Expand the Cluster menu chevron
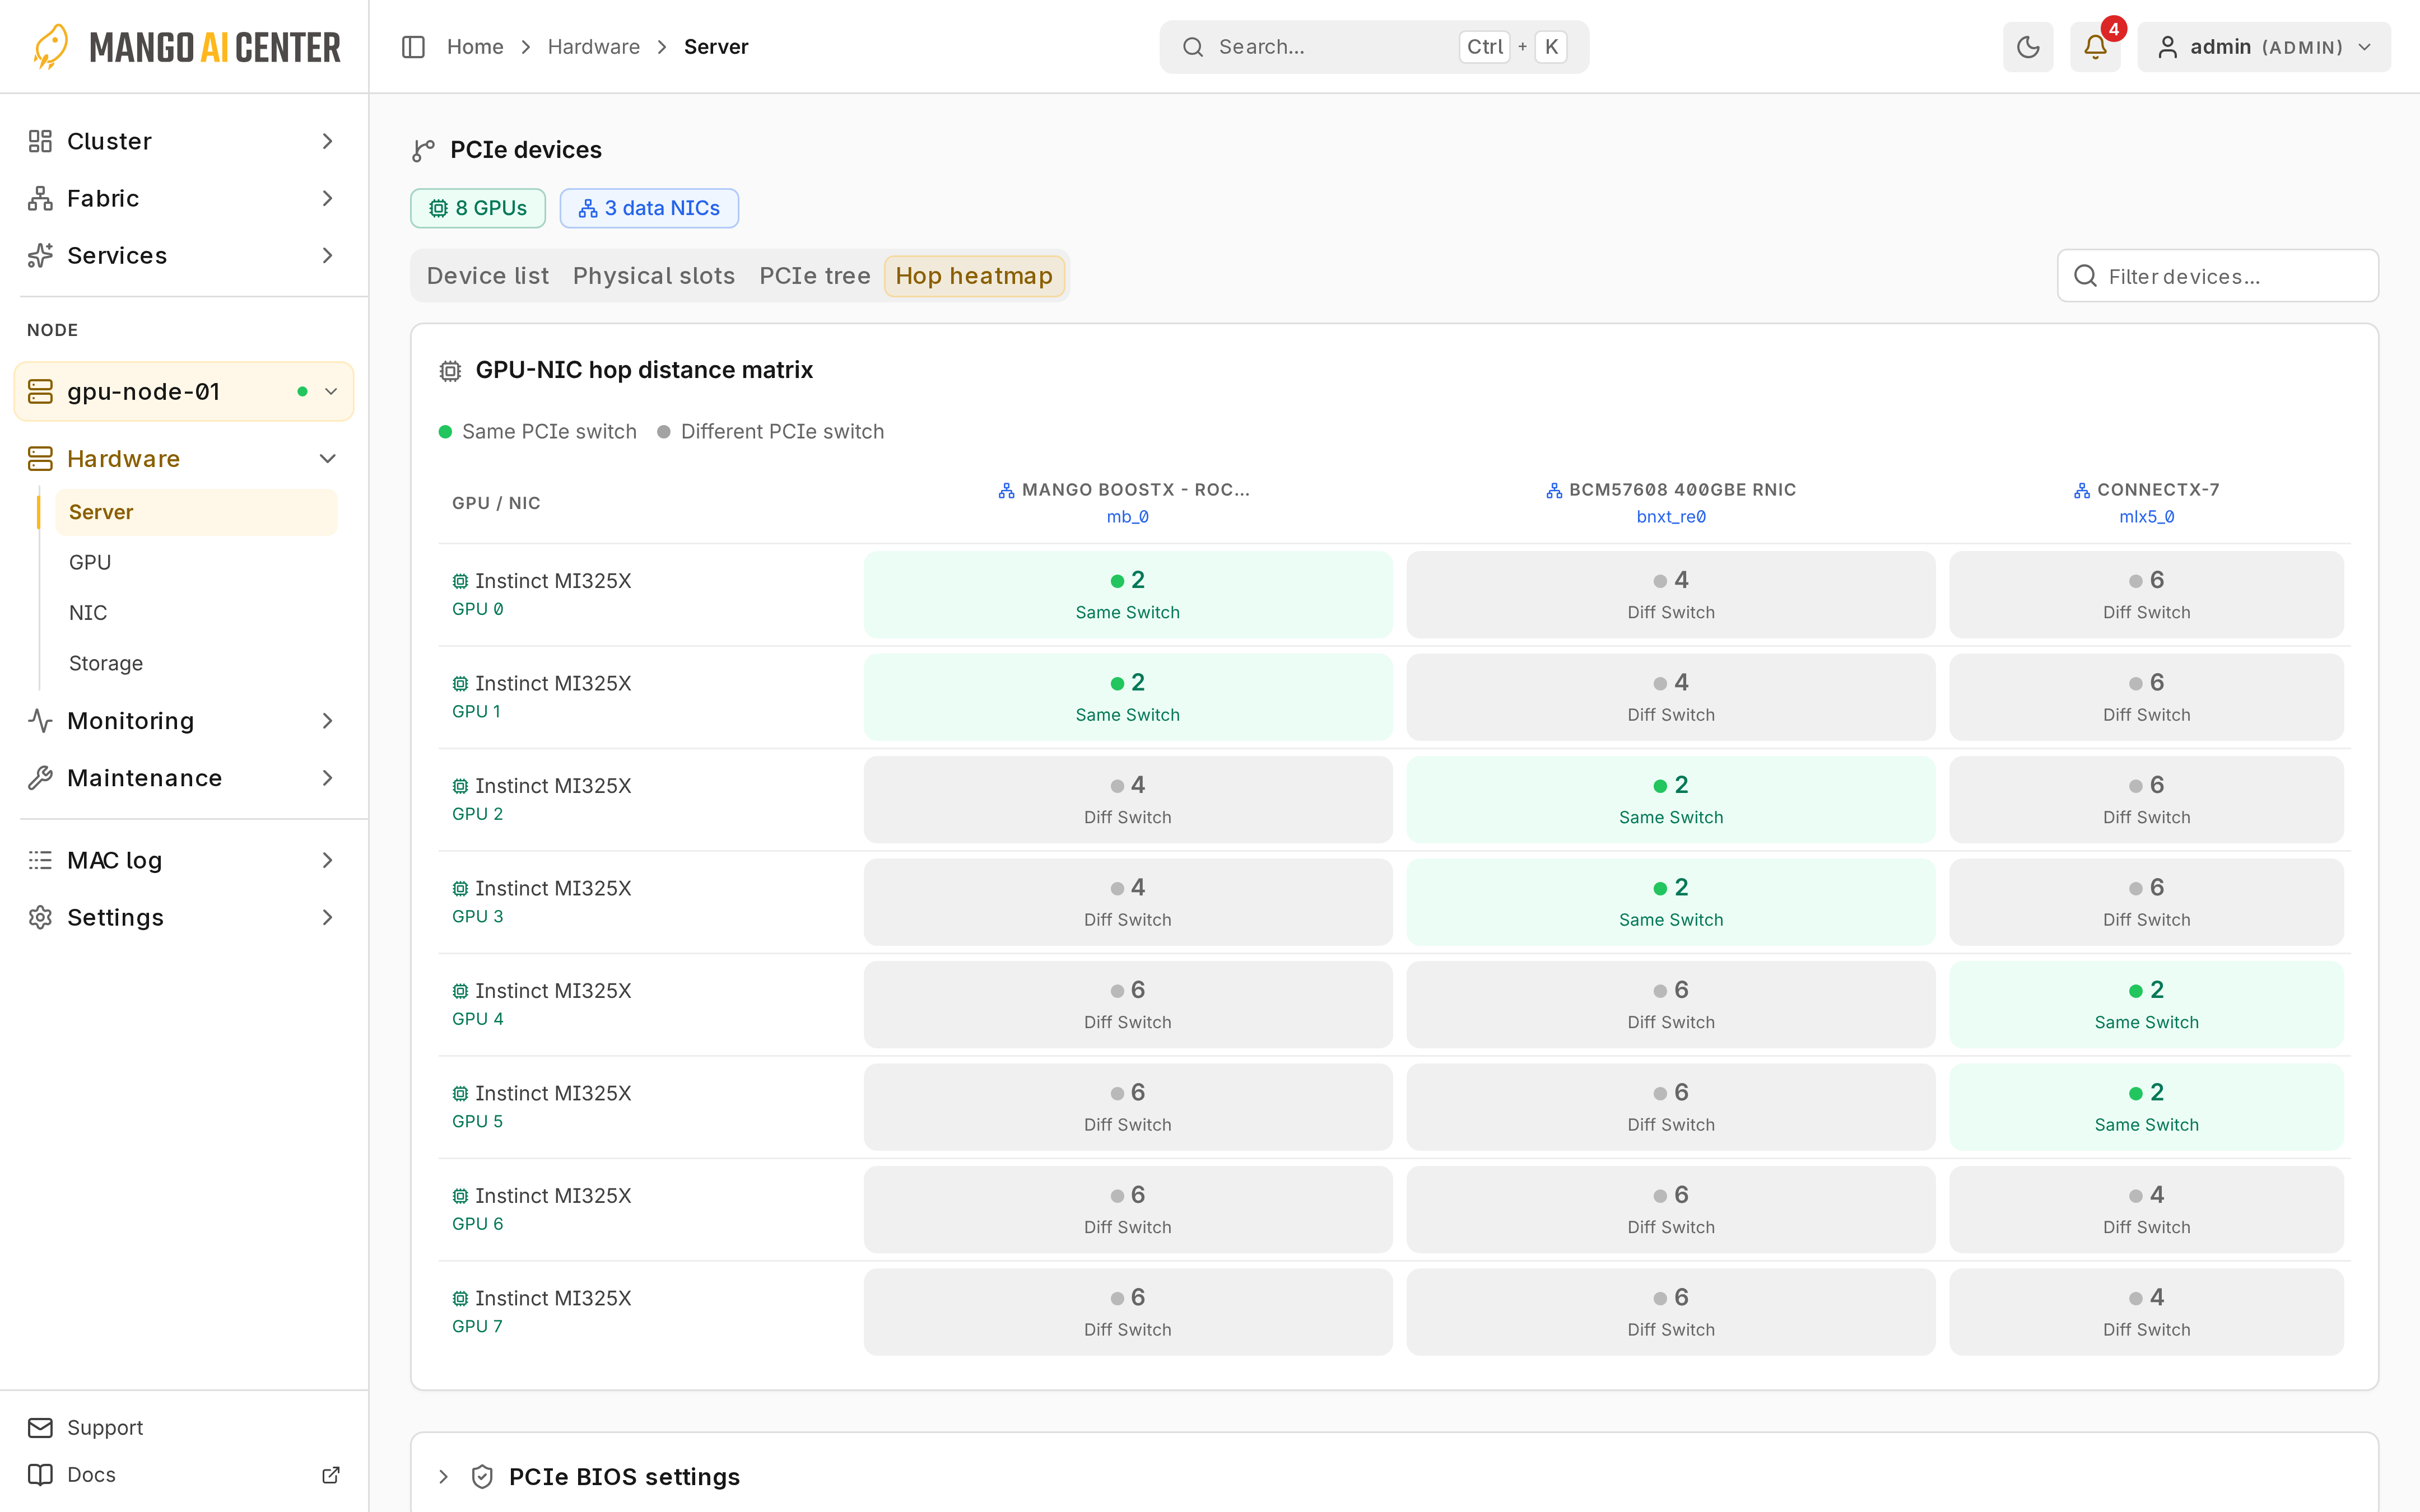The height and width of the screenshot is (1512, 2420). 327,141
